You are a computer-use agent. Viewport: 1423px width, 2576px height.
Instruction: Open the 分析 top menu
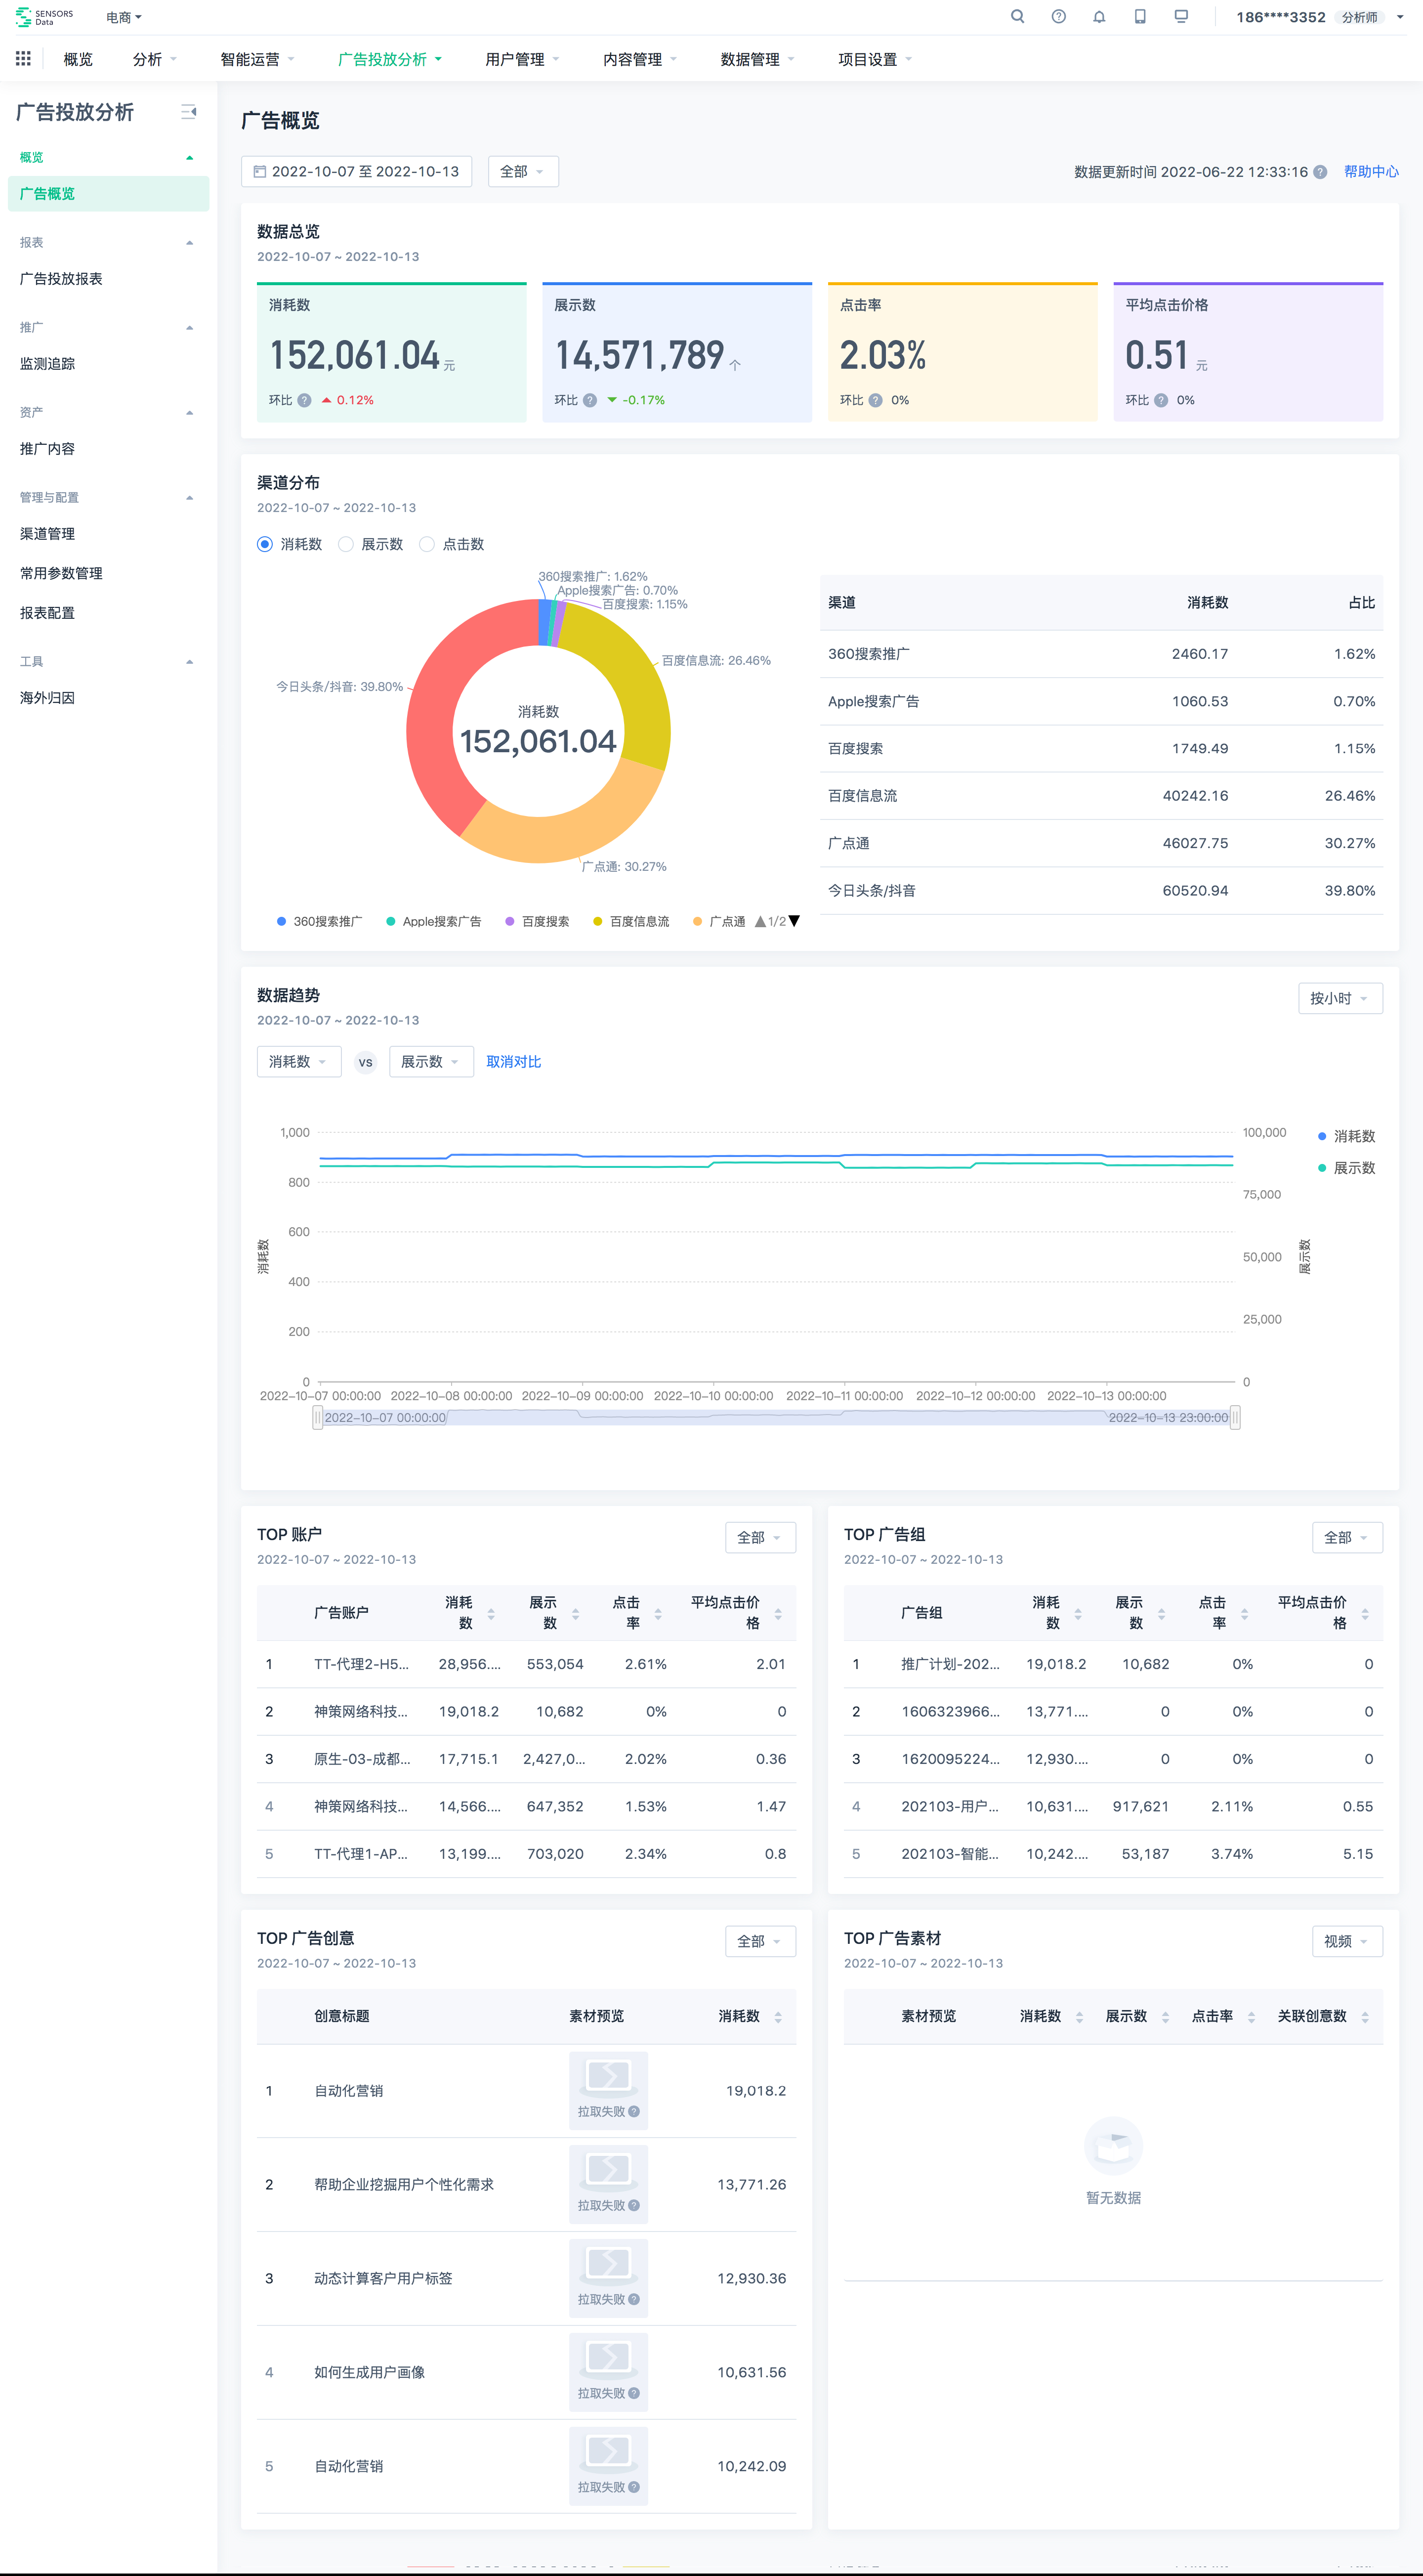(154, 59)
